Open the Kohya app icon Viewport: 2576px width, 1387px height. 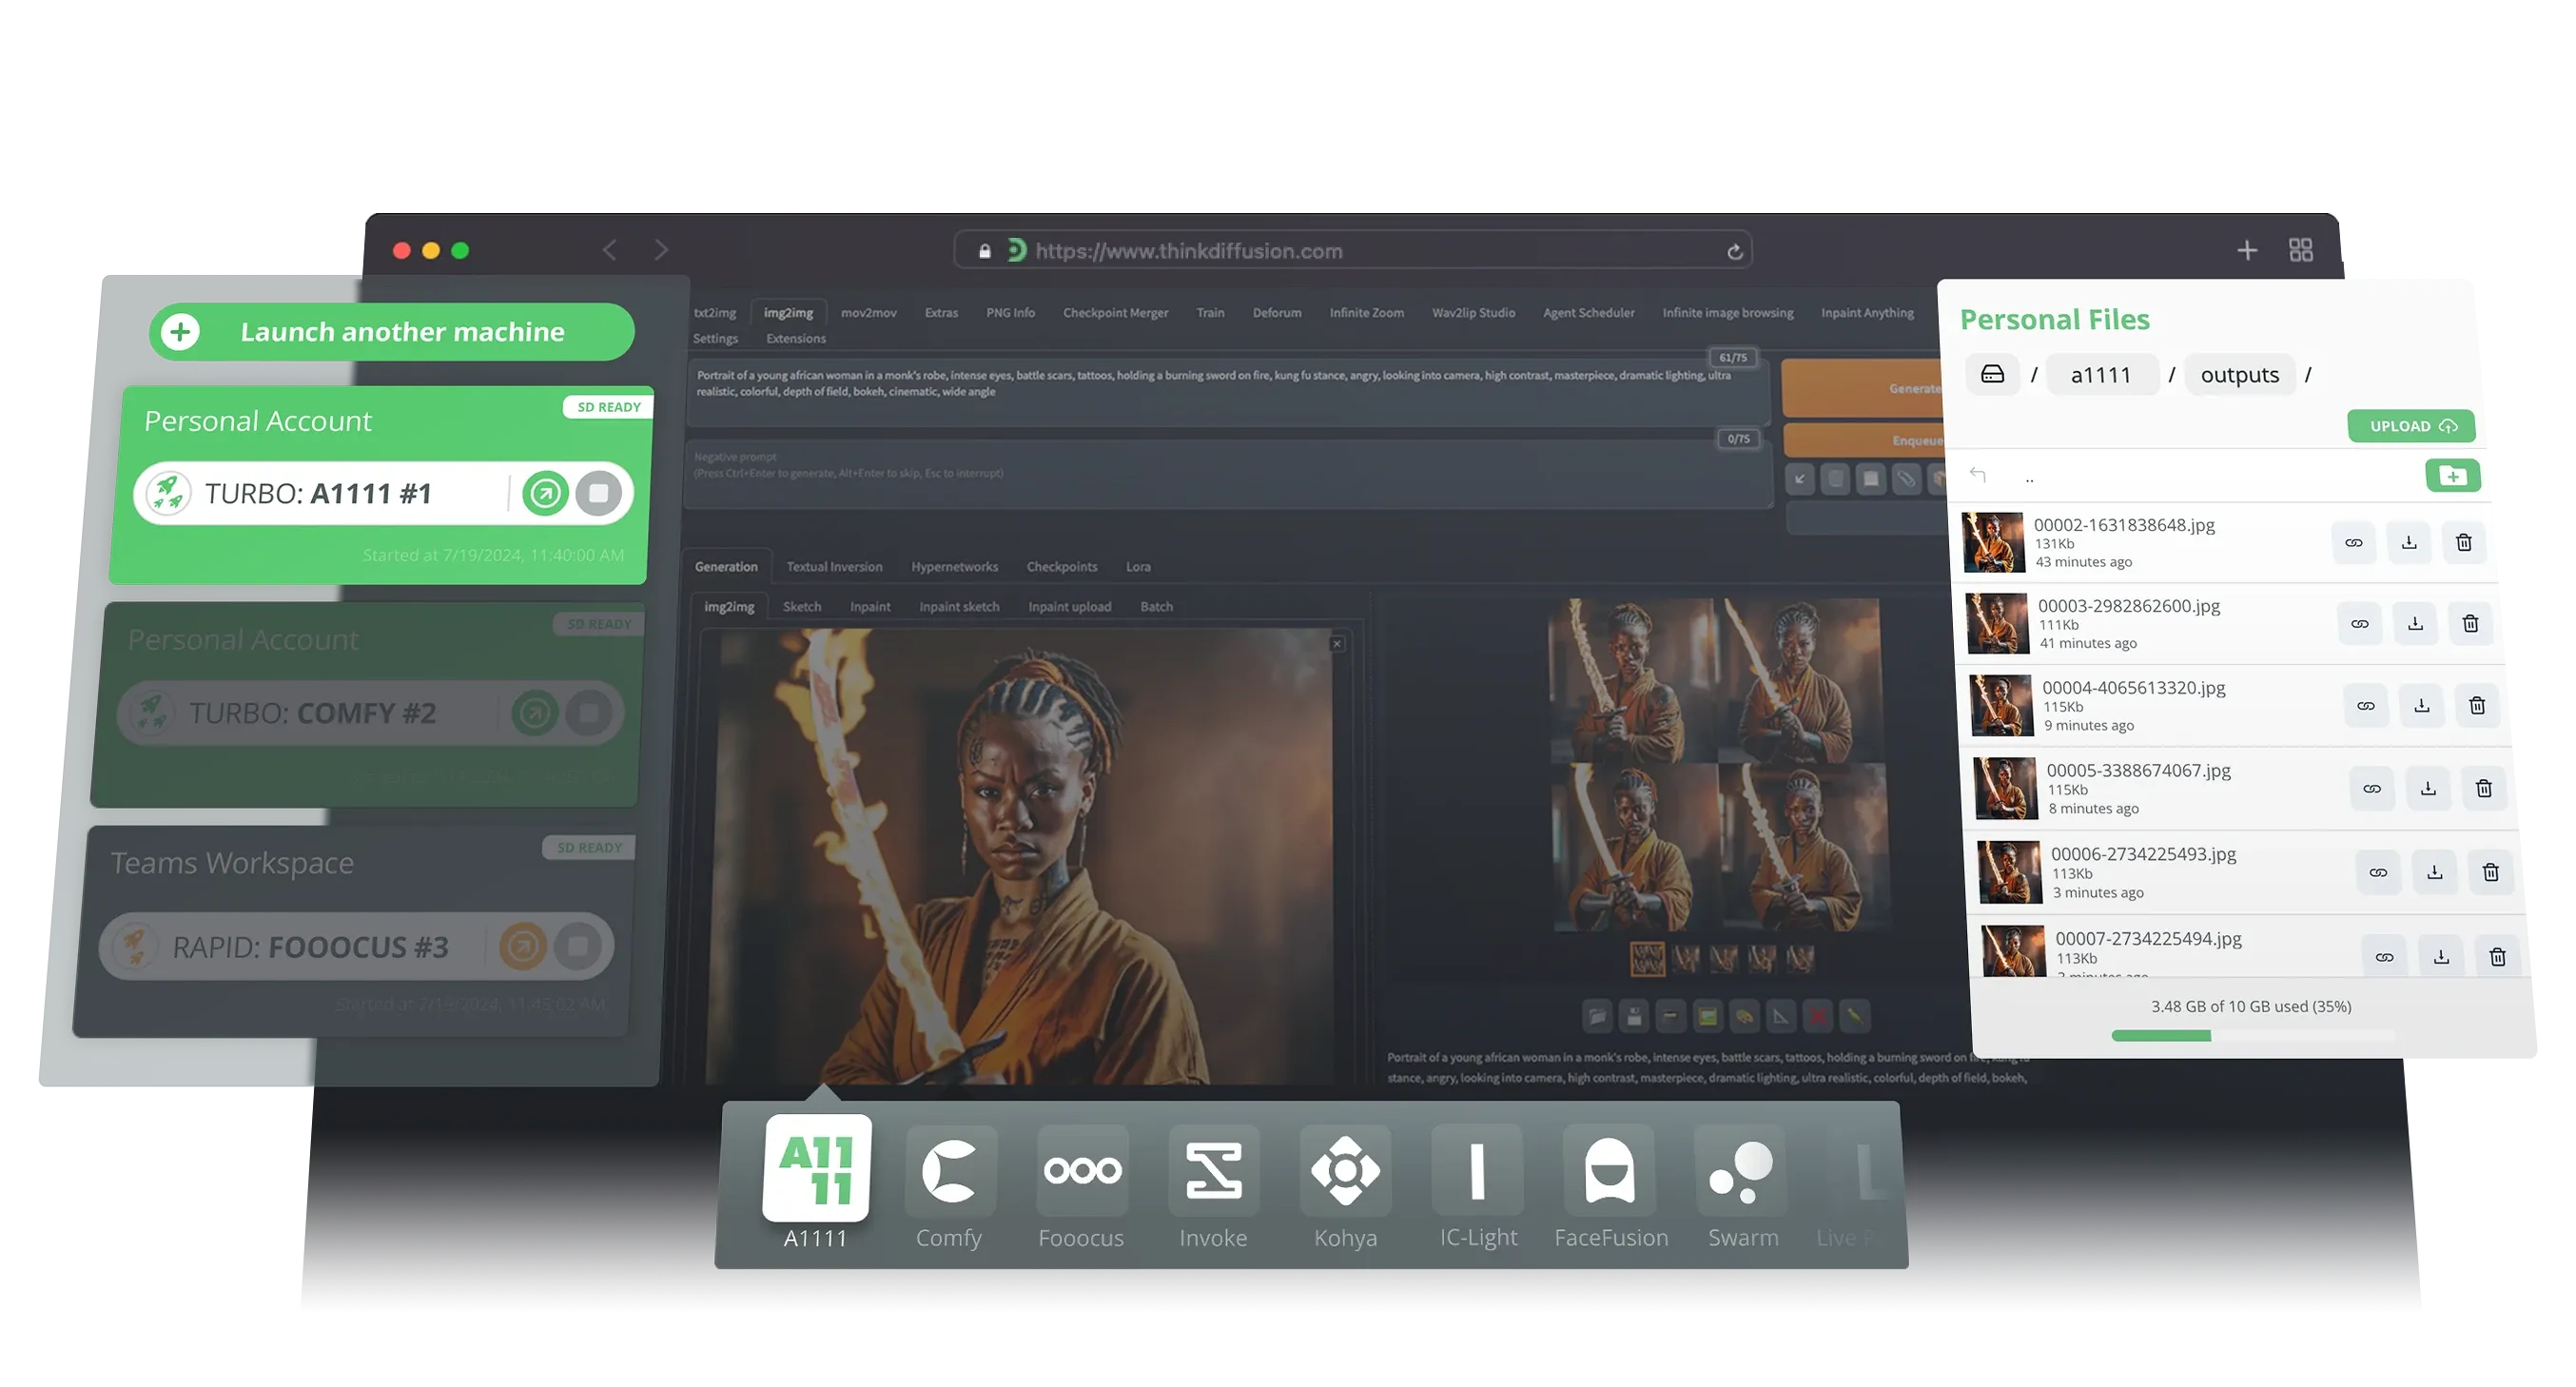(x=1345, y=1171)
